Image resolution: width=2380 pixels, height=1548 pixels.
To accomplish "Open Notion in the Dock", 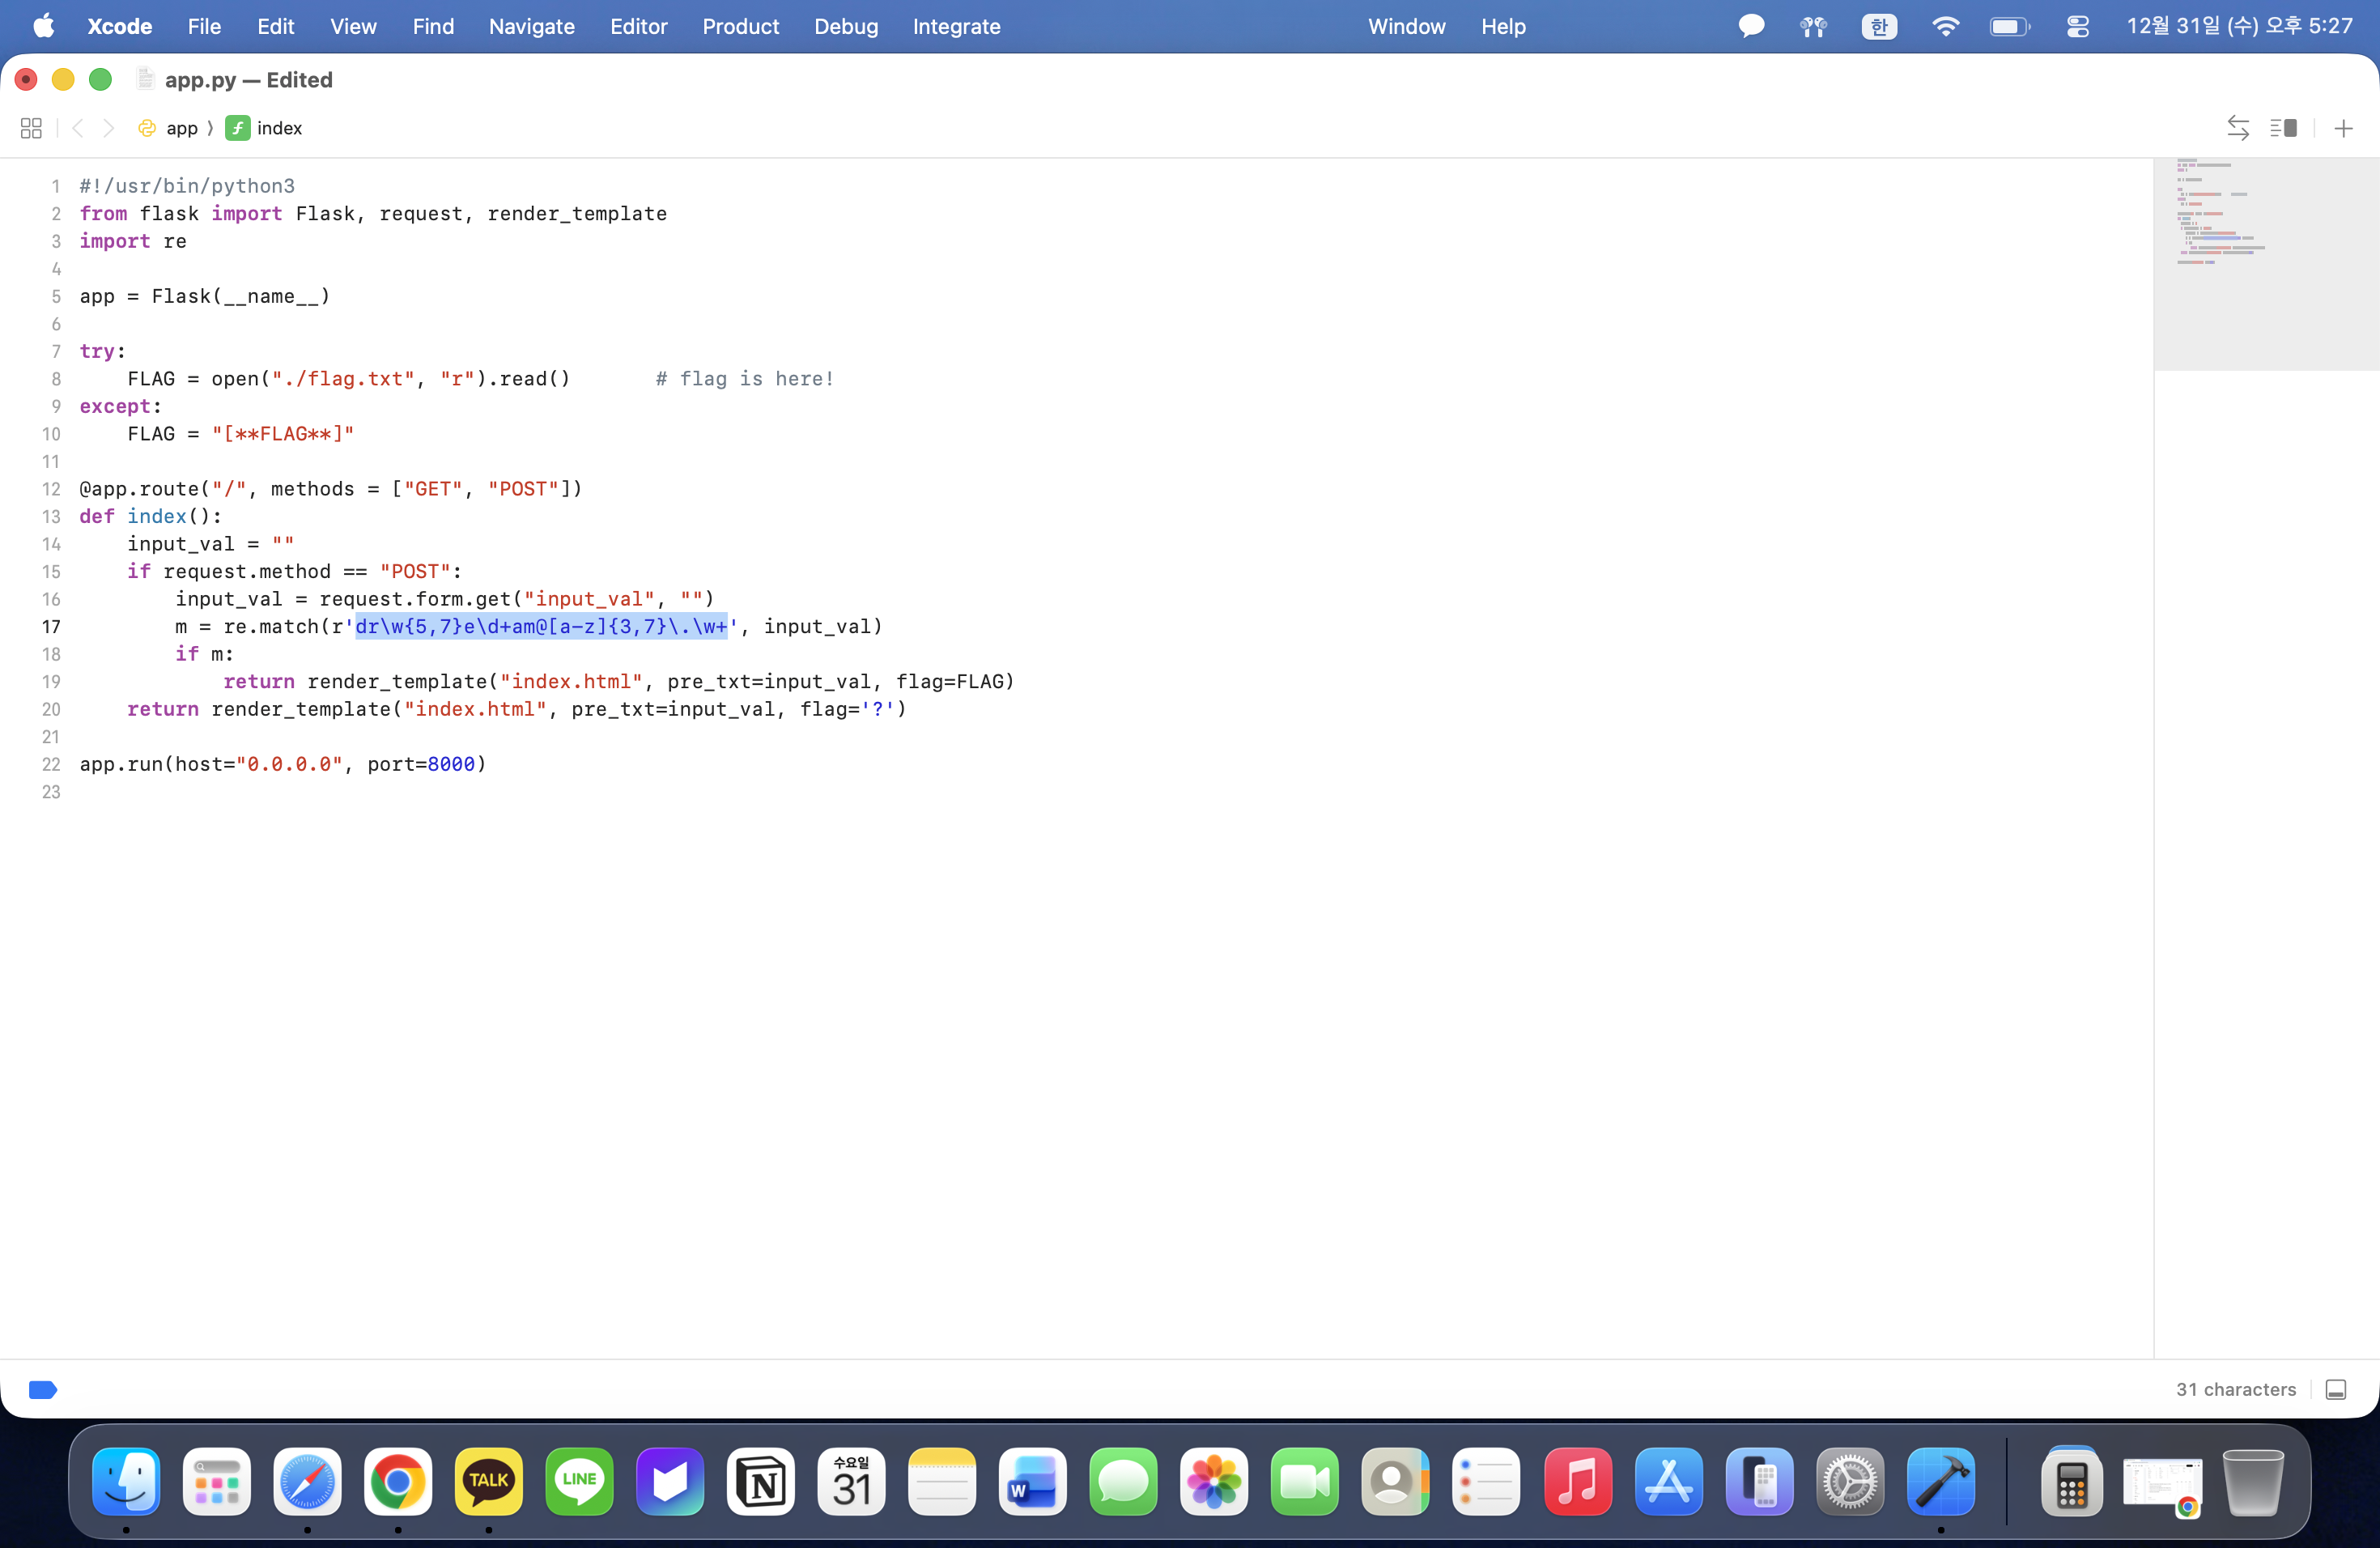I will coord(760,1481).
